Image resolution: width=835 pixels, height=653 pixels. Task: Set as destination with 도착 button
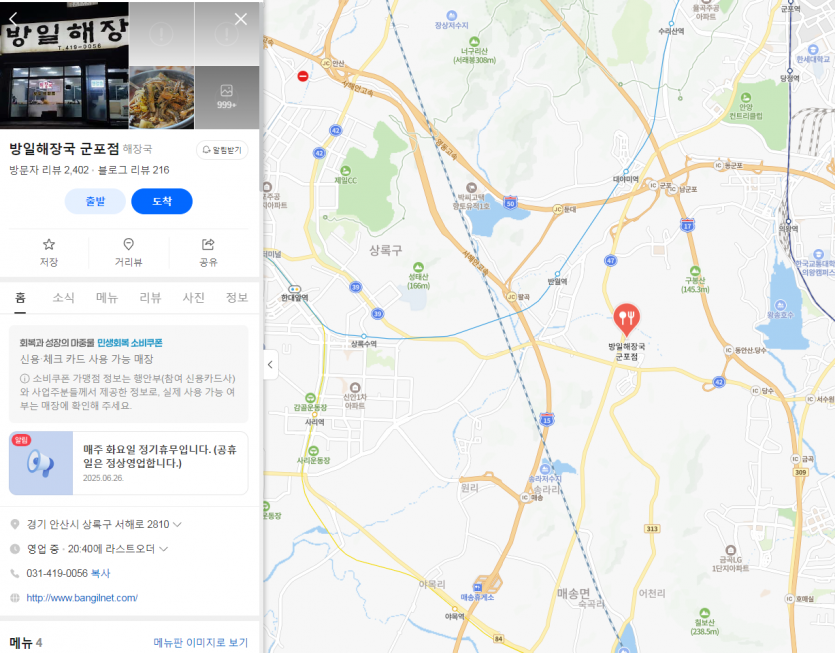(162, 201)
